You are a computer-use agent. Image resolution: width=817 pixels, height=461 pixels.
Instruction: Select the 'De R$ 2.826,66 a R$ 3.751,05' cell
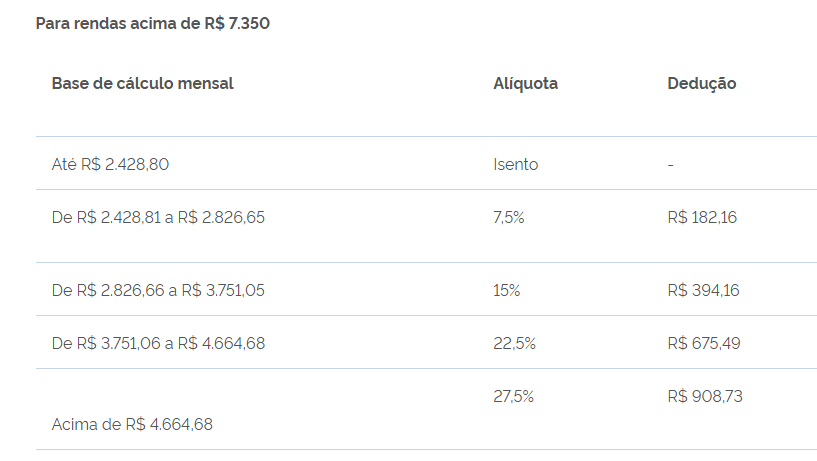[x=158, y=290]
